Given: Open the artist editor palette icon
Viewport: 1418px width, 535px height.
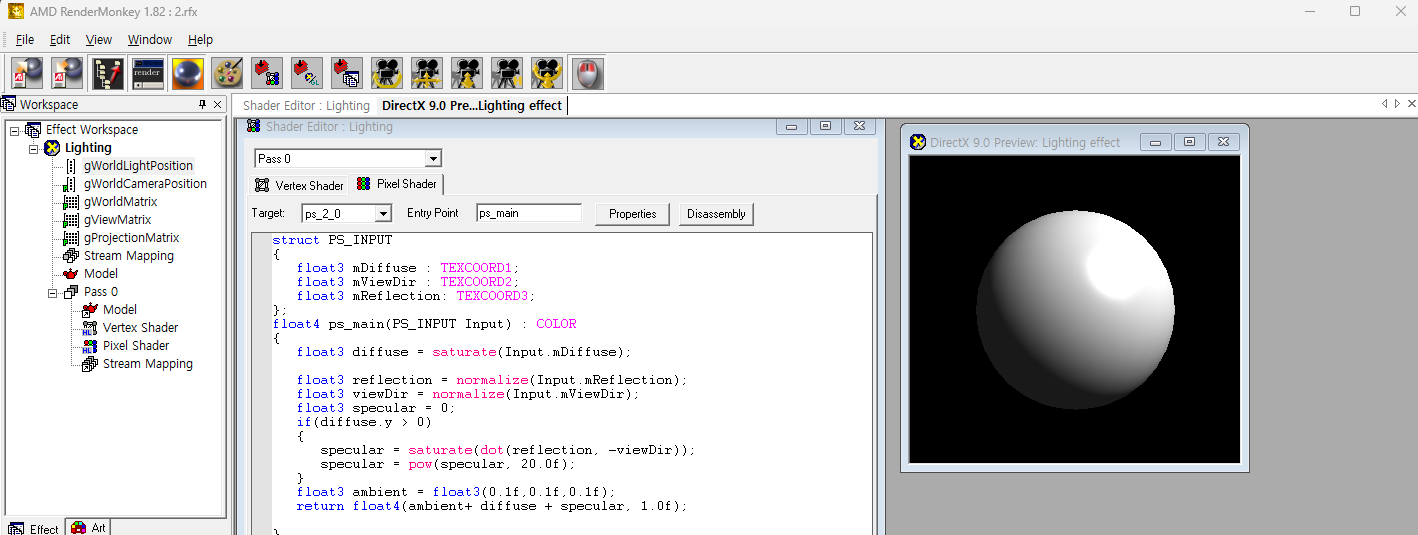Looking at the screenshot, I should point(227,73).
